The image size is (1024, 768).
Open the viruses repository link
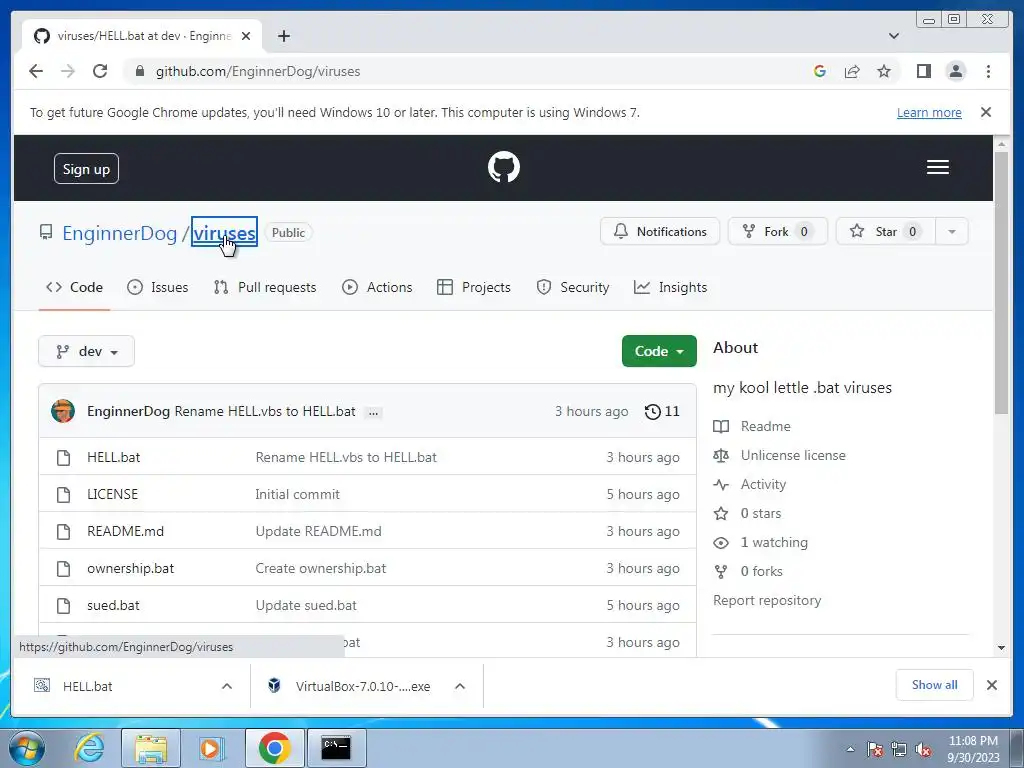pos(224,233)
